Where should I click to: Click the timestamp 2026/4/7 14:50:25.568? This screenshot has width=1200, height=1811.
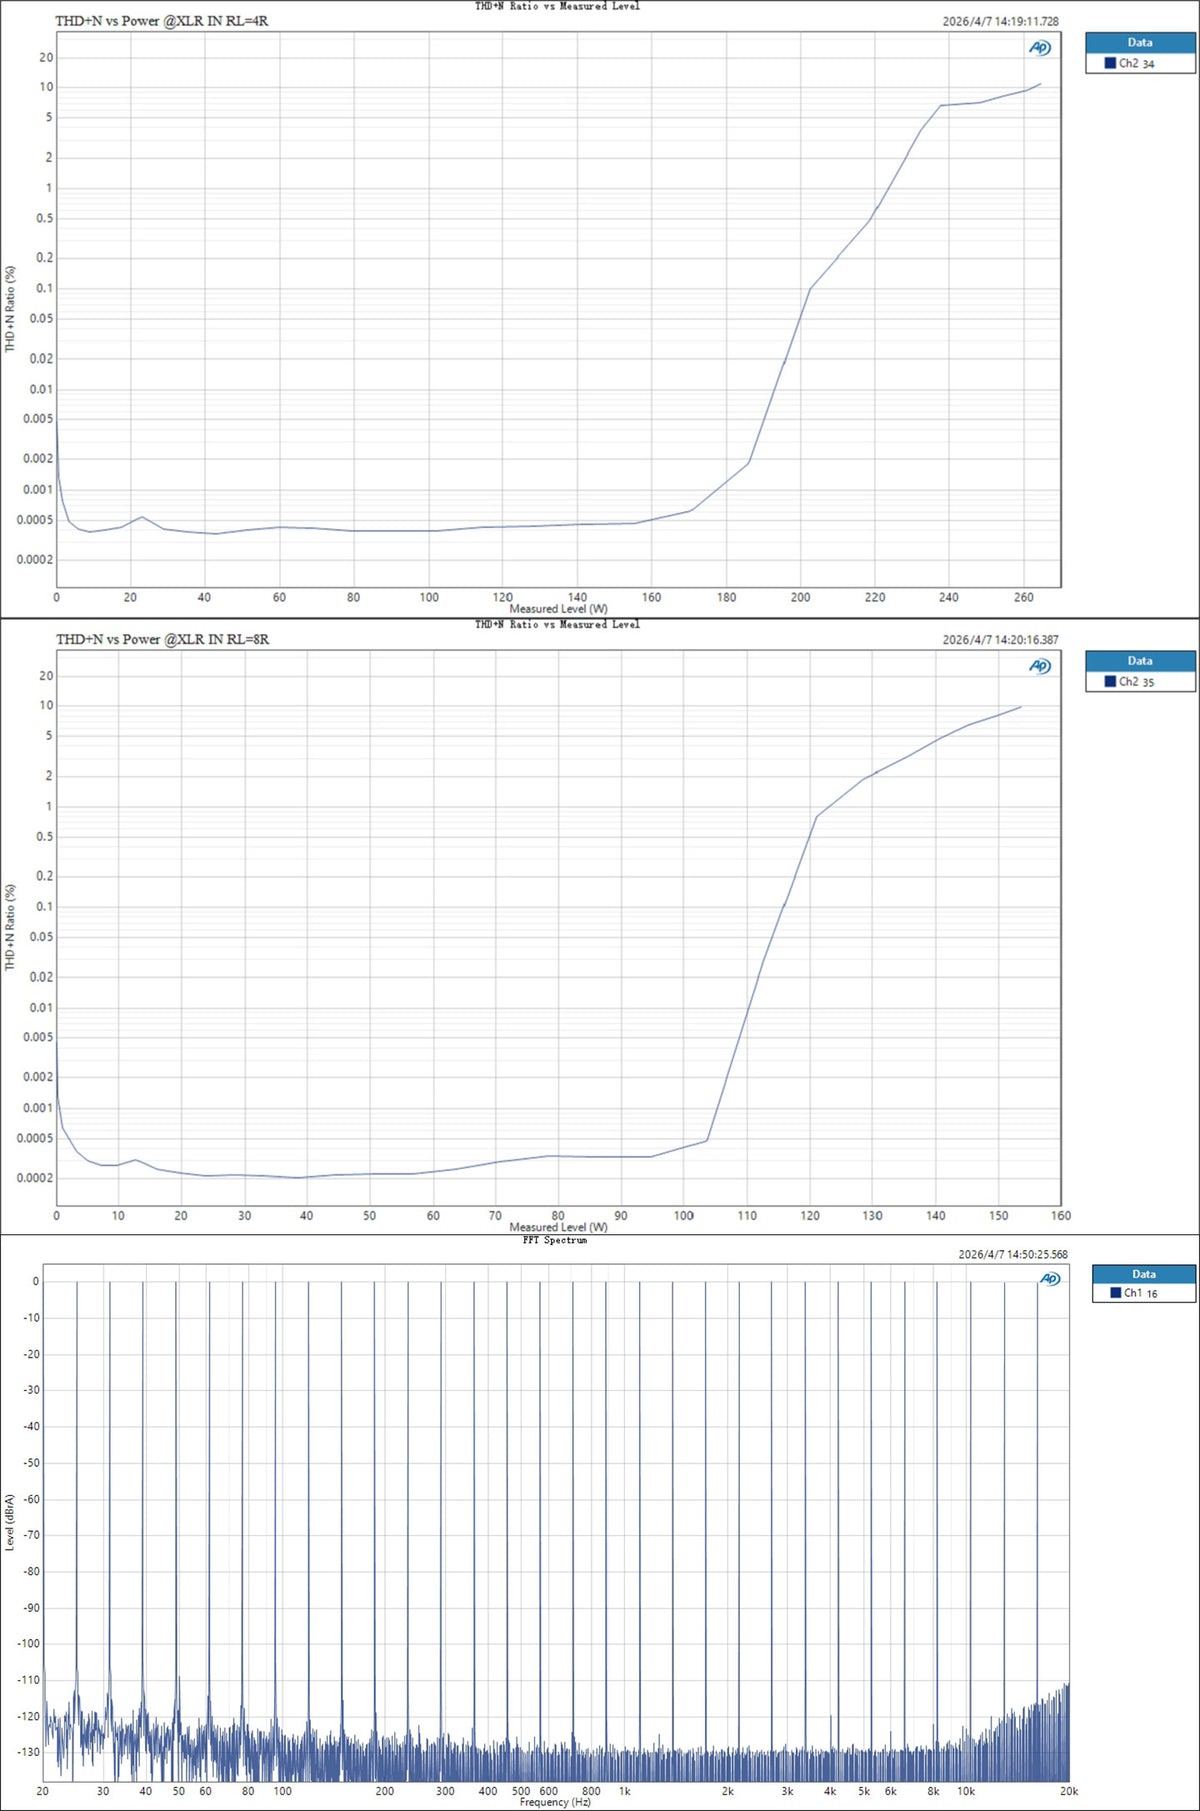[1012, 1254]
